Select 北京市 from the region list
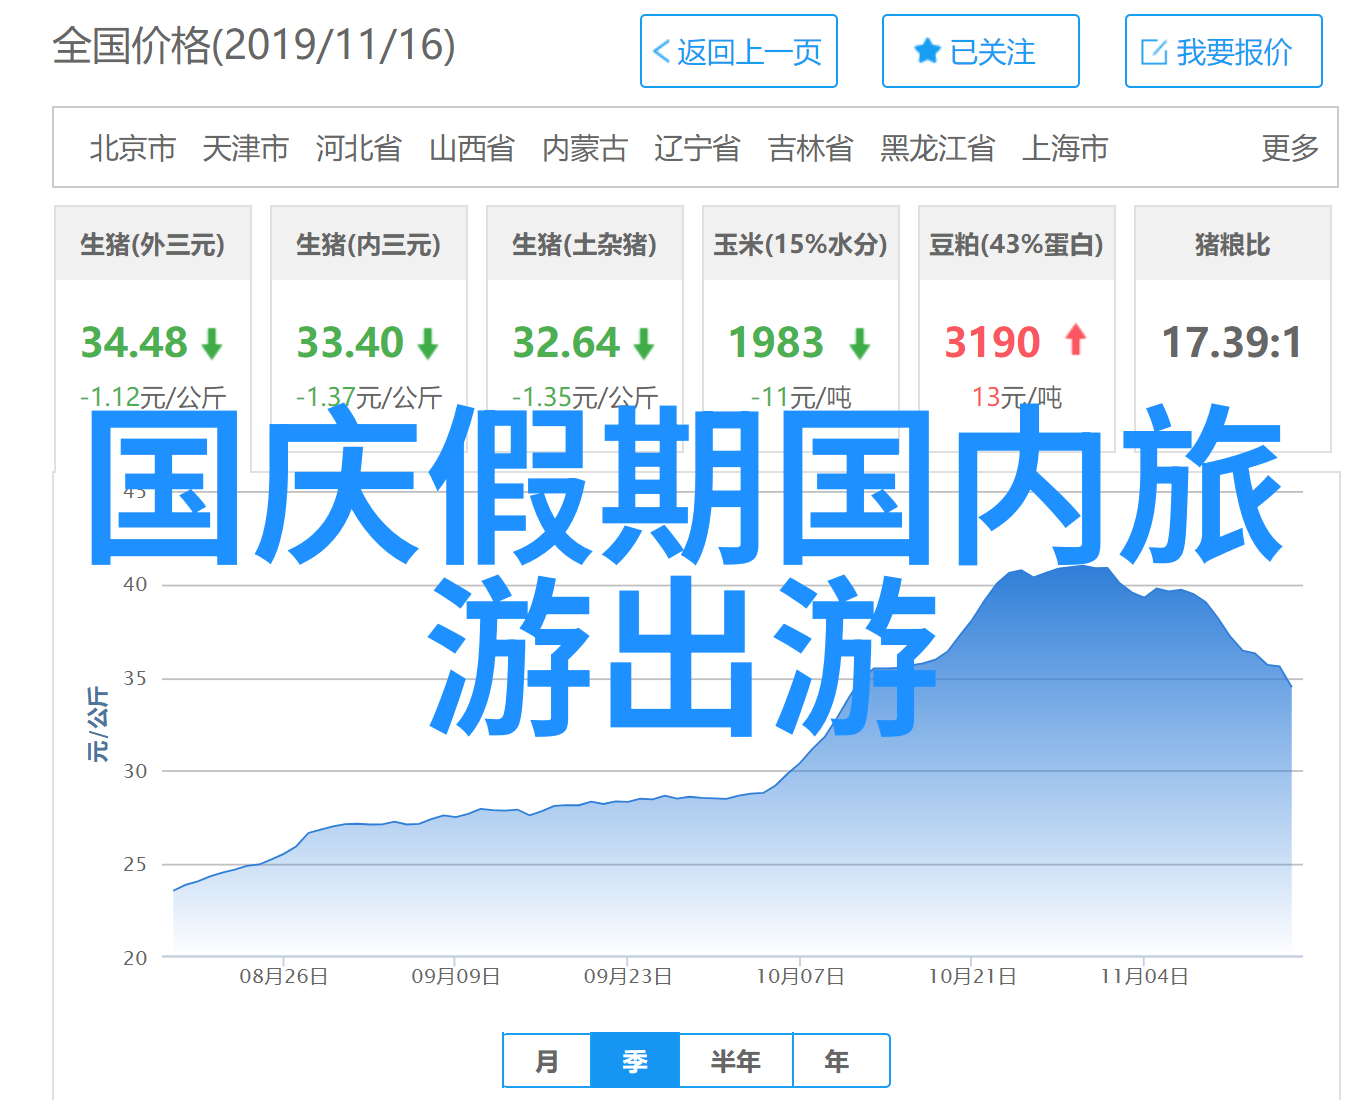Viewport: 1360px width, 1100px height. coord(132,148)
